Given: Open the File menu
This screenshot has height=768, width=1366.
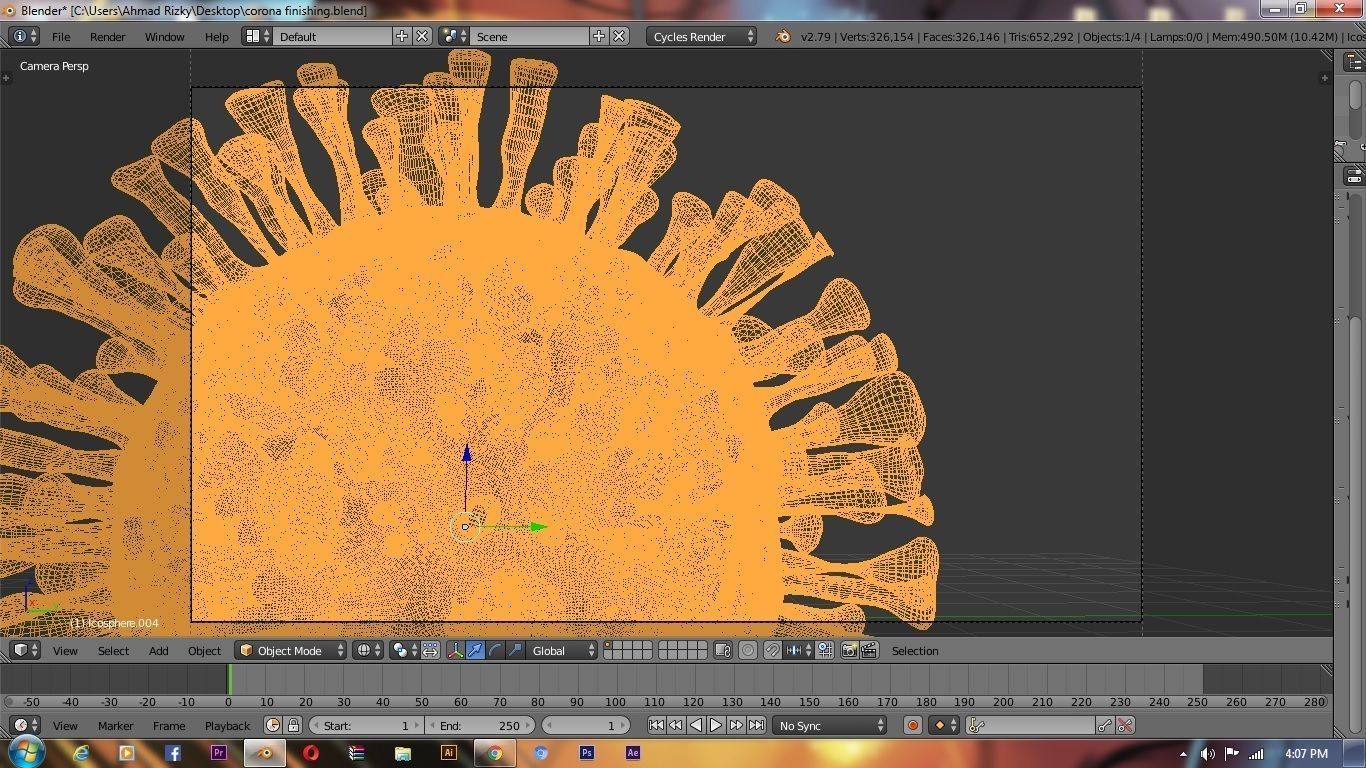Looking at the screenshot, I should point(61,36).
